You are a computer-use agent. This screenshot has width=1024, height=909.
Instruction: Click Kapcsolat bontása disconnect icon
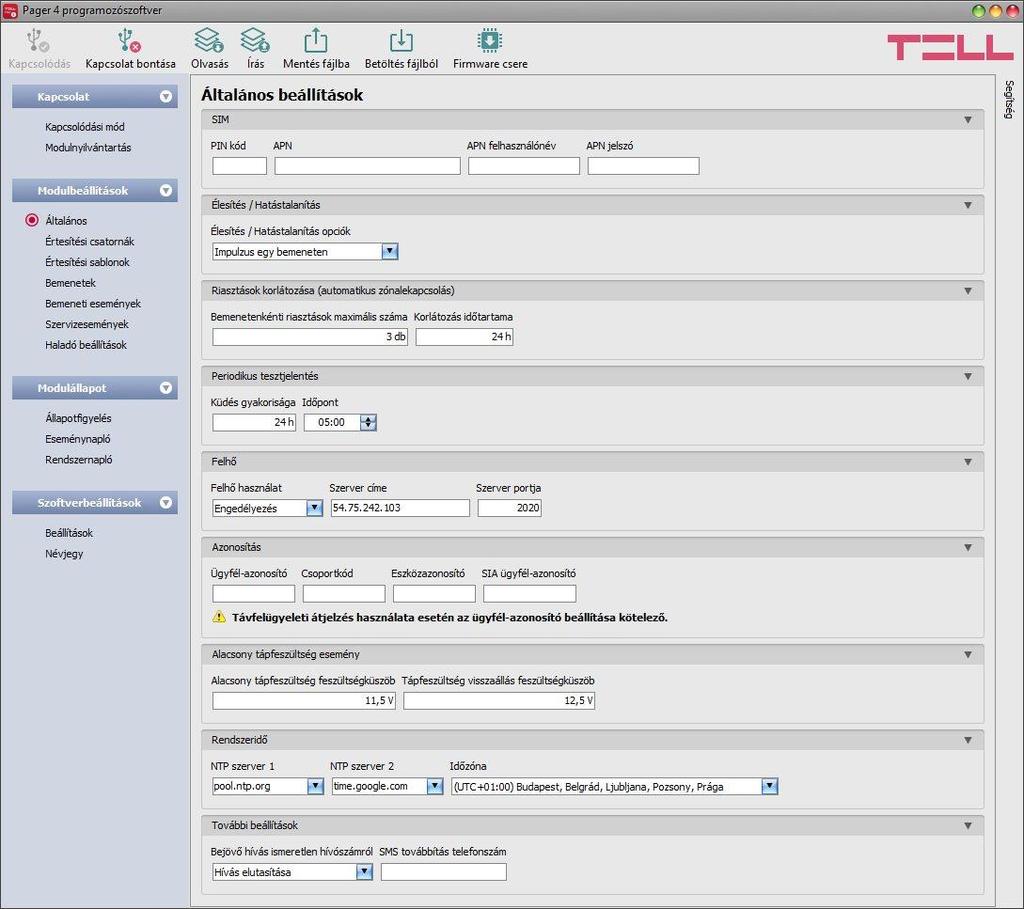pyautogui.click(x=129, y=40)
